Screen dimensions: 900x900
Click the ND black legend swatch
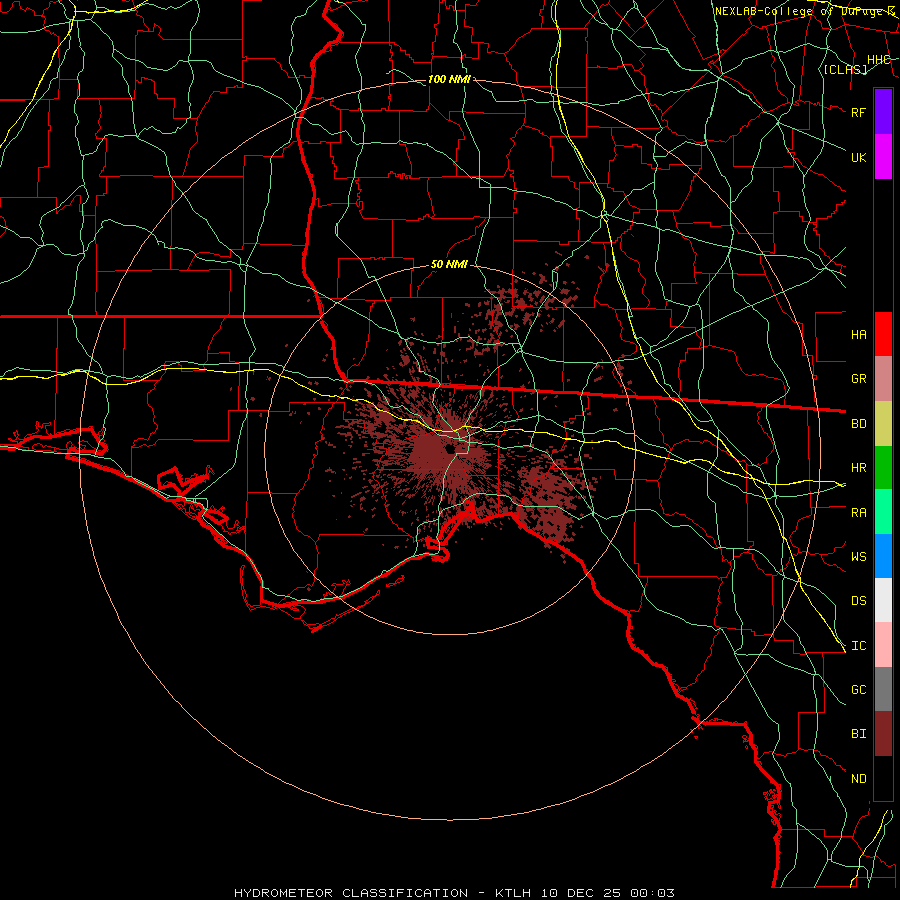pos(883,778)
